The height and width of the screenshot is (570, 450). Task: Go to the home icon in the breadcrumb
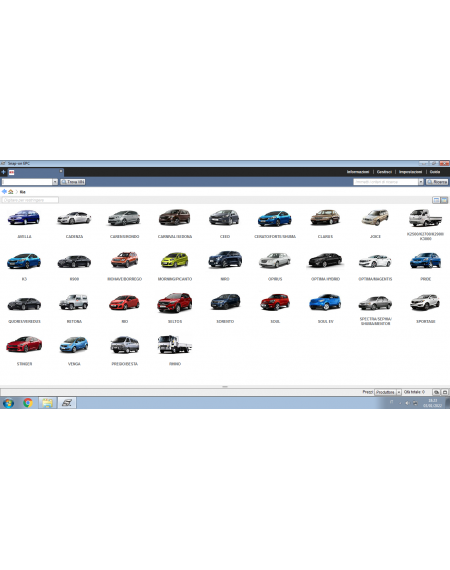coord(11,192)
